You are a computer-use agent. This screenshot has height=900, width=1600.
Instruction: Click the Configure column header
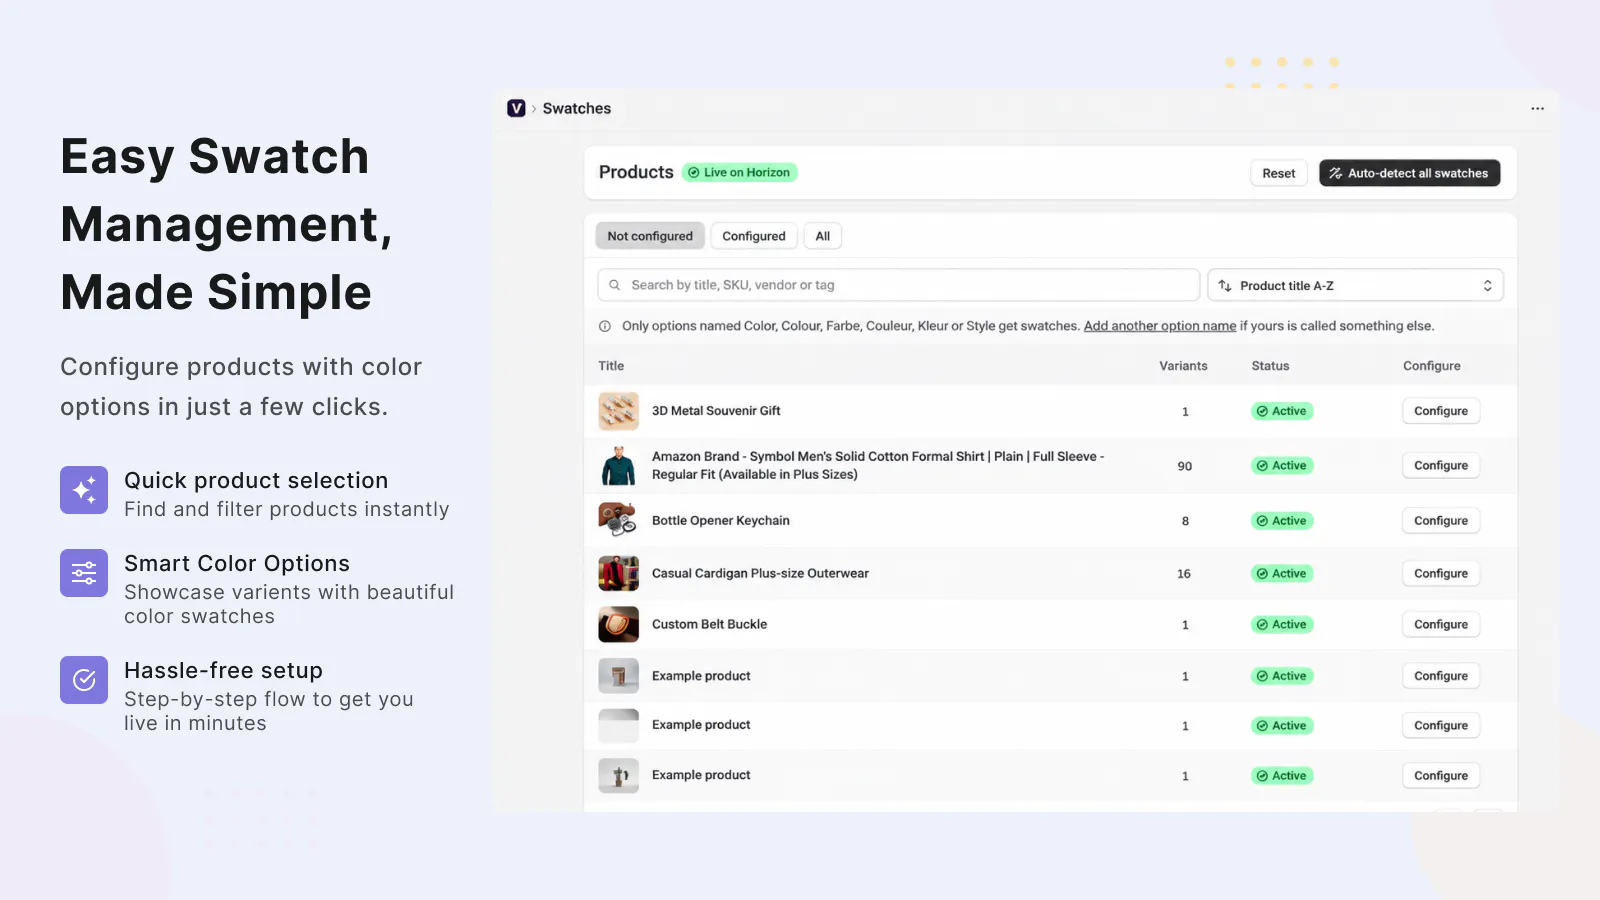pyautogui.click(x=1431, y=366)
